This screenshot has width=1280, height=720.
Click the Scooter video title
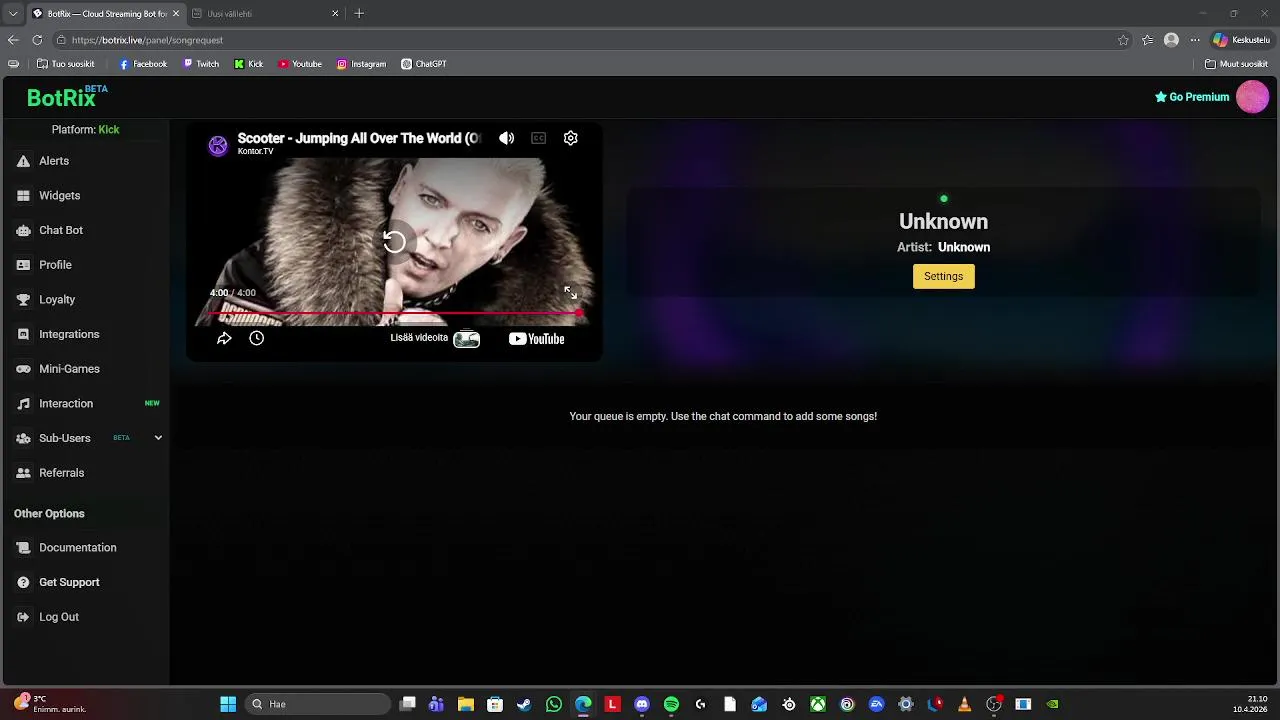(359, 138)
